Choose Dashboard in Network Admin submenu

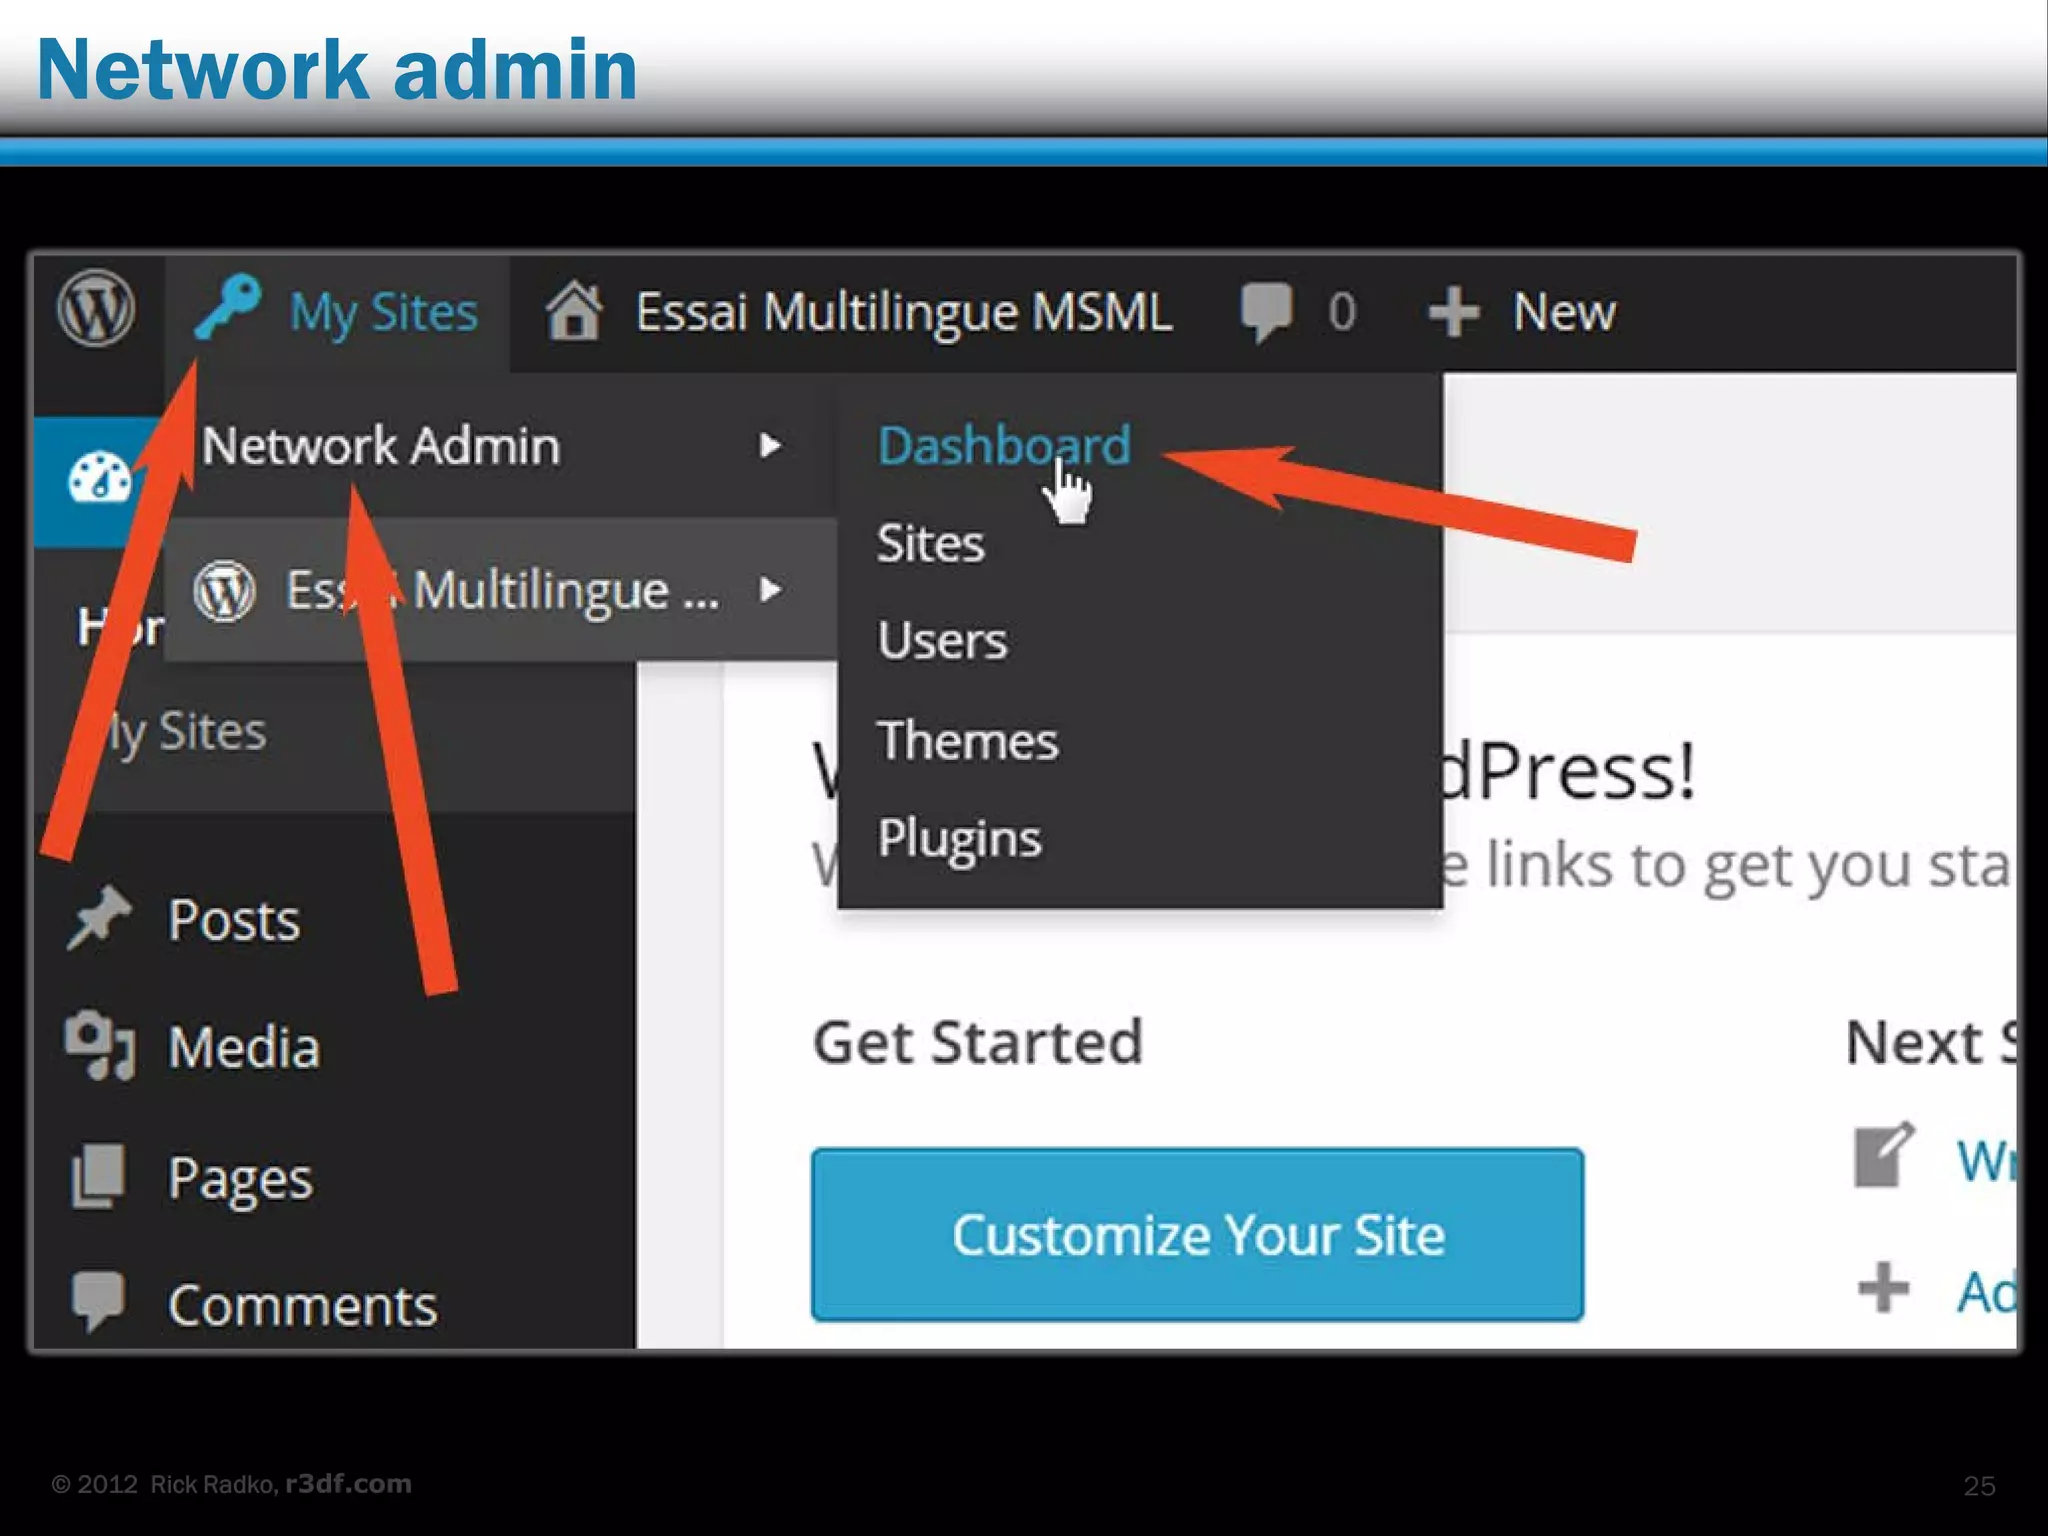click(1004, 446)
